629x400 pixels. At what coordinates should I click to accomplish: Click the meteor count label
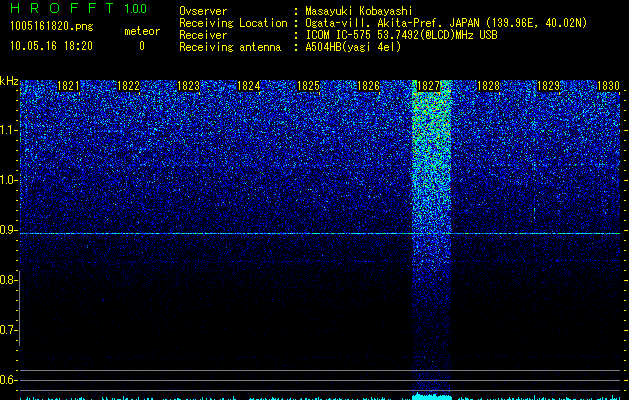coord(142,31)
